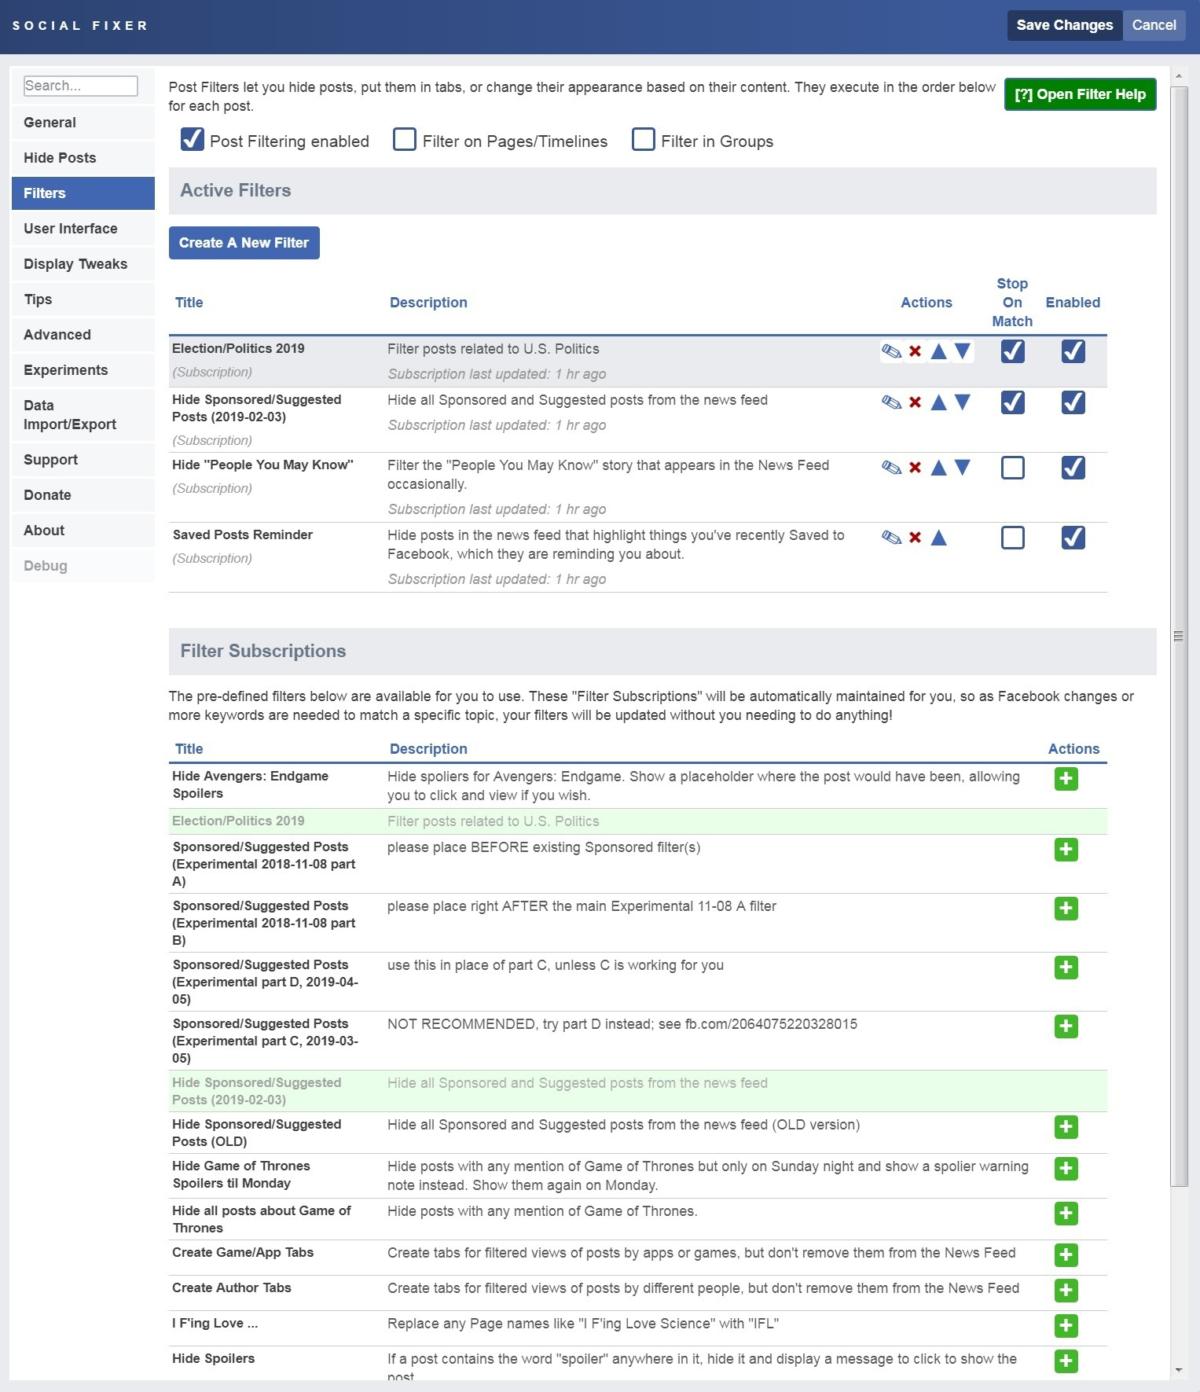Screen dimensions: 1200x1392
Task: Save Changes to settings
Action: pos(1064,25)
